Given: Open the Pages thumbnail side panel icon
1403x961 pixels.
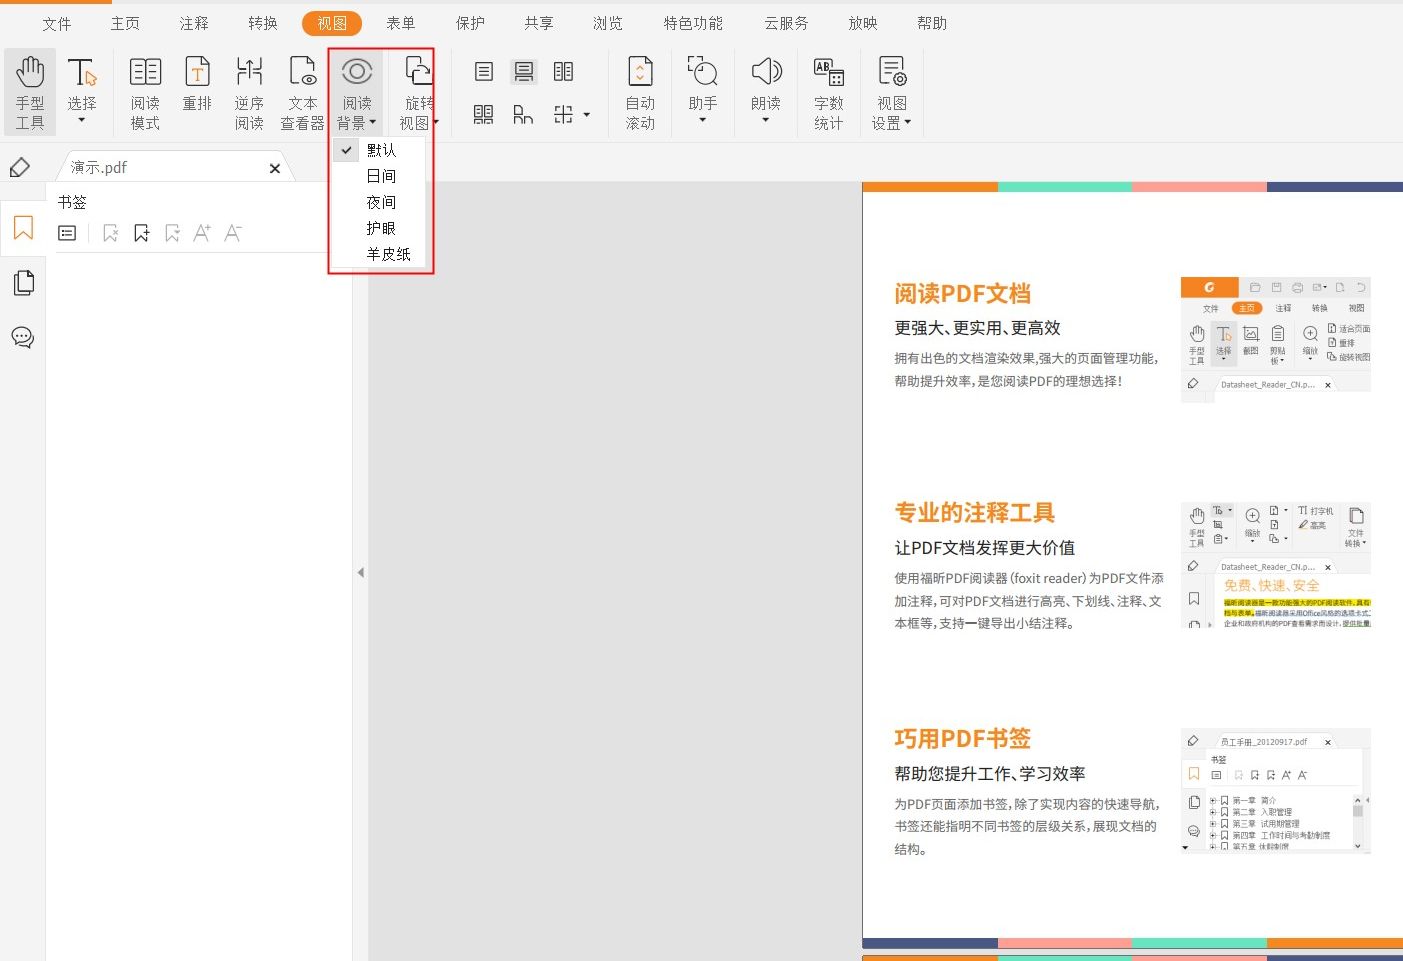Looking at the screenshot, I should pyautogui.click(x=23, y=283).
